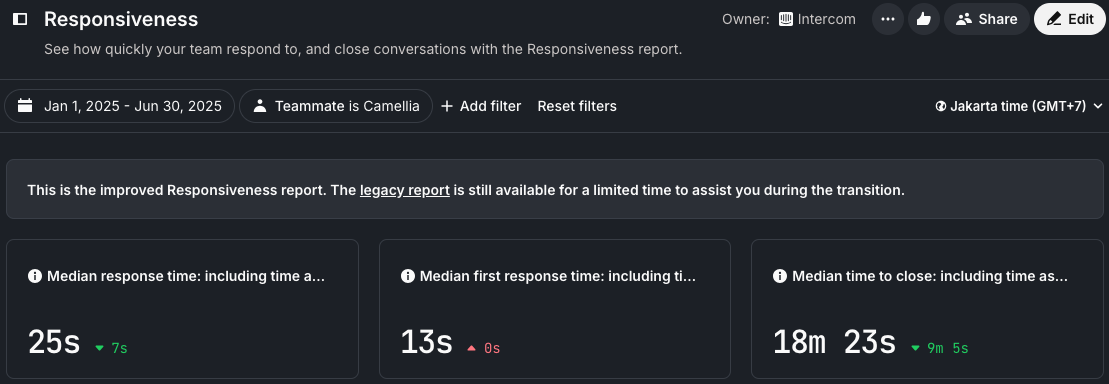Open the date range Jan 1 - Jun 30 filter

[x=120, y=106]
